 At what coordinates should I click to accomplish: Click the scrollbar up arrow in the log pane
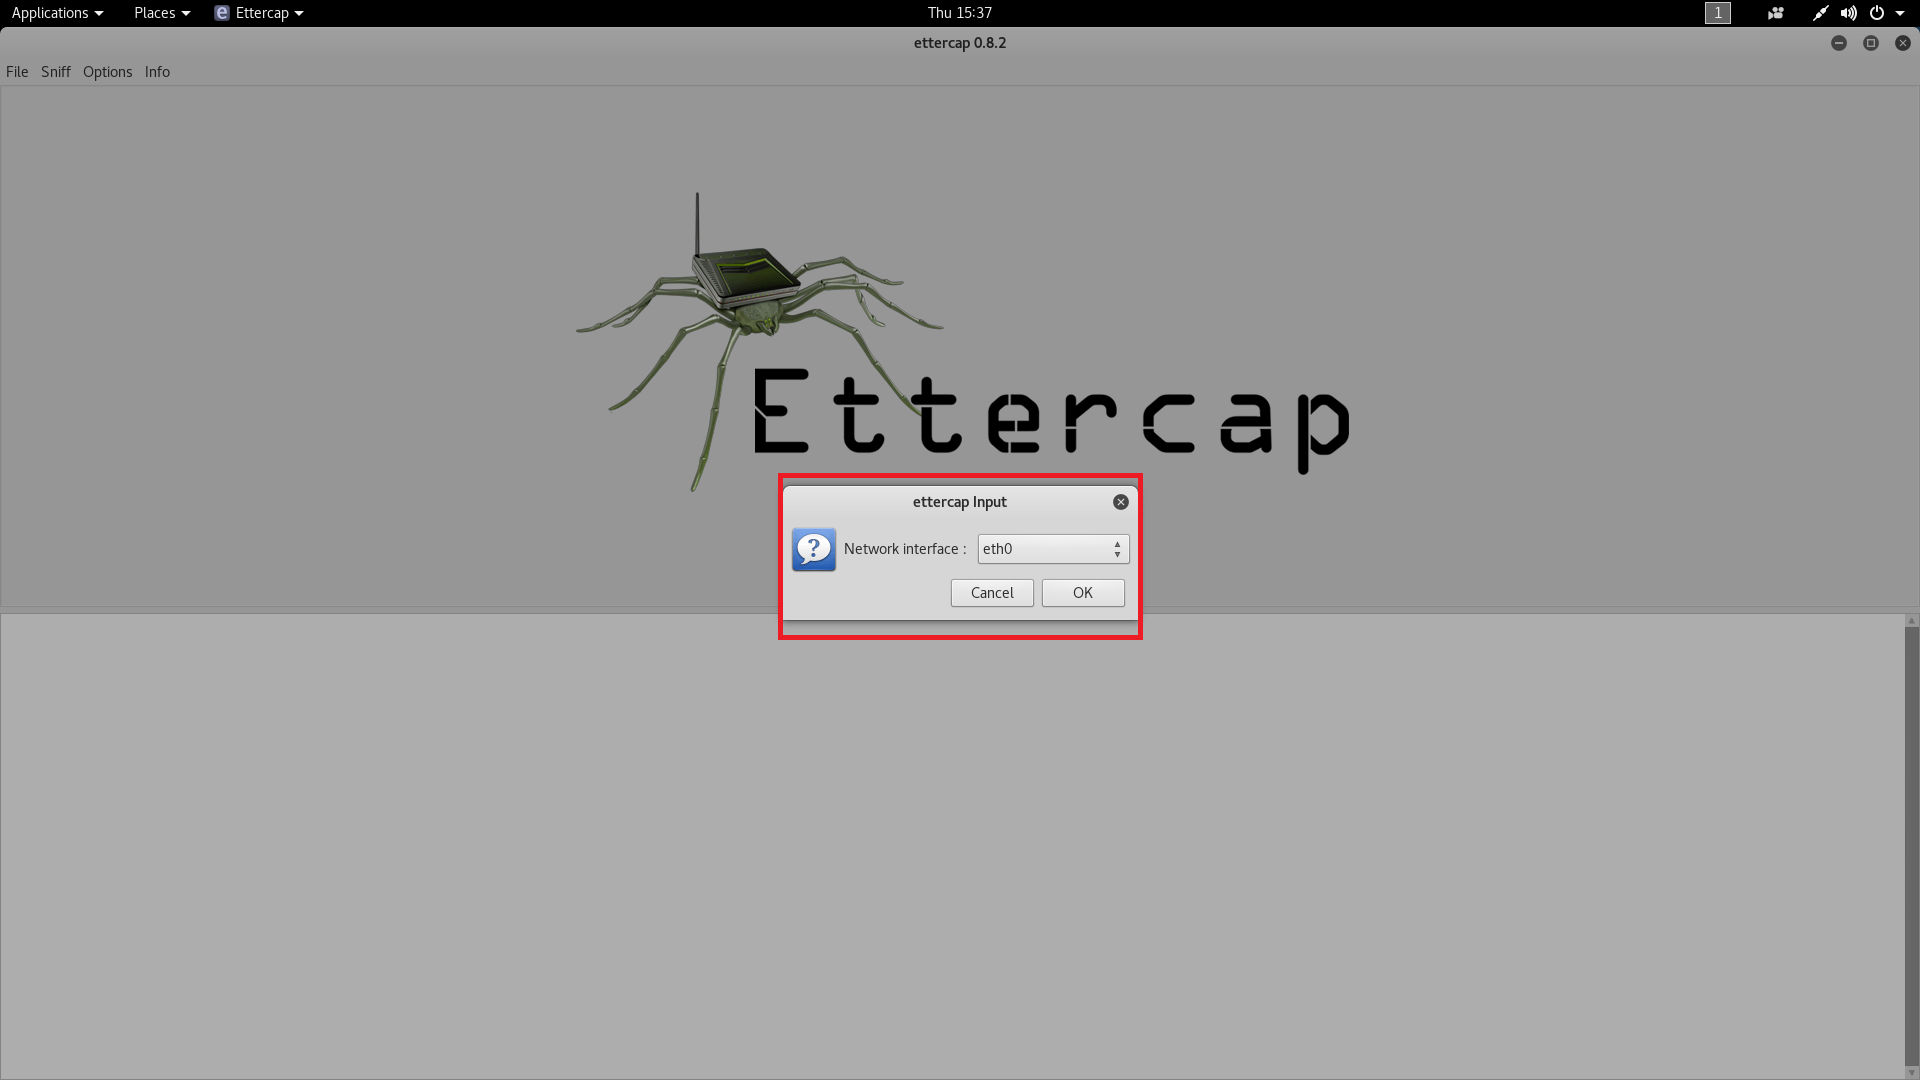coord(1912,621)
